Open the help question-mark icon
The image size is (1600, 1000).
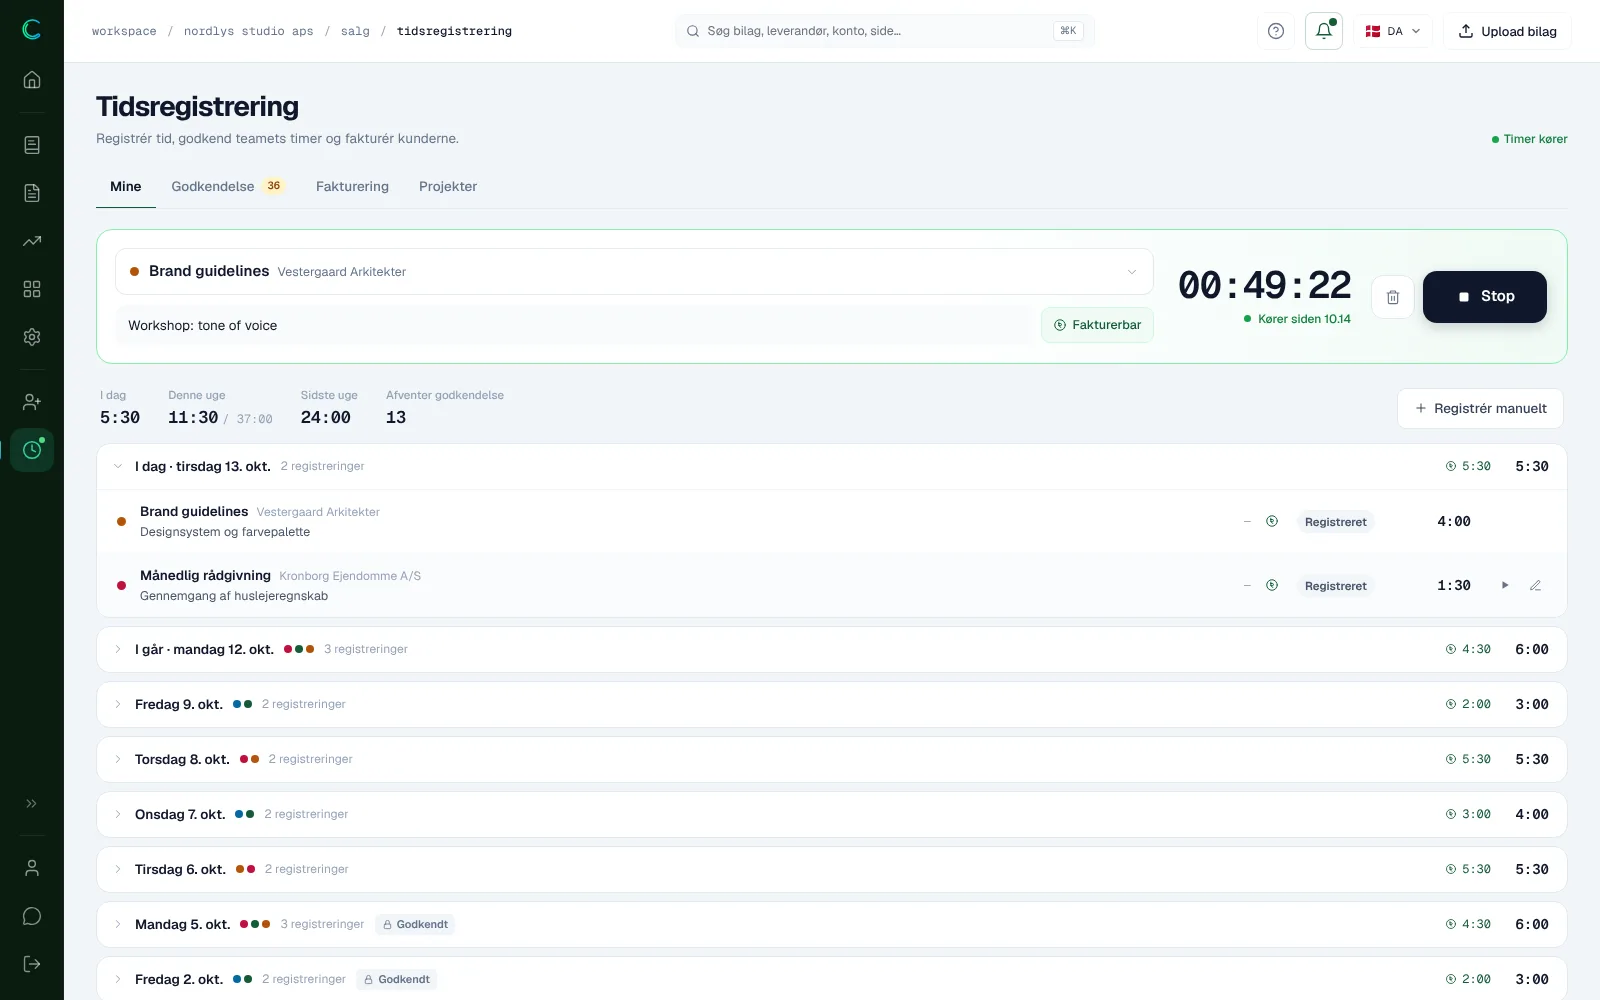(1276, 31)
